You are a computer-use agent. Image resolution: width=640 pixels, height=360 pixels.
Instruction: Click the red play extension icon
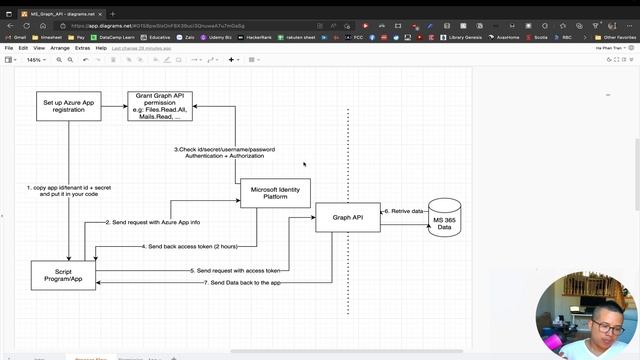tap(365, 26)
